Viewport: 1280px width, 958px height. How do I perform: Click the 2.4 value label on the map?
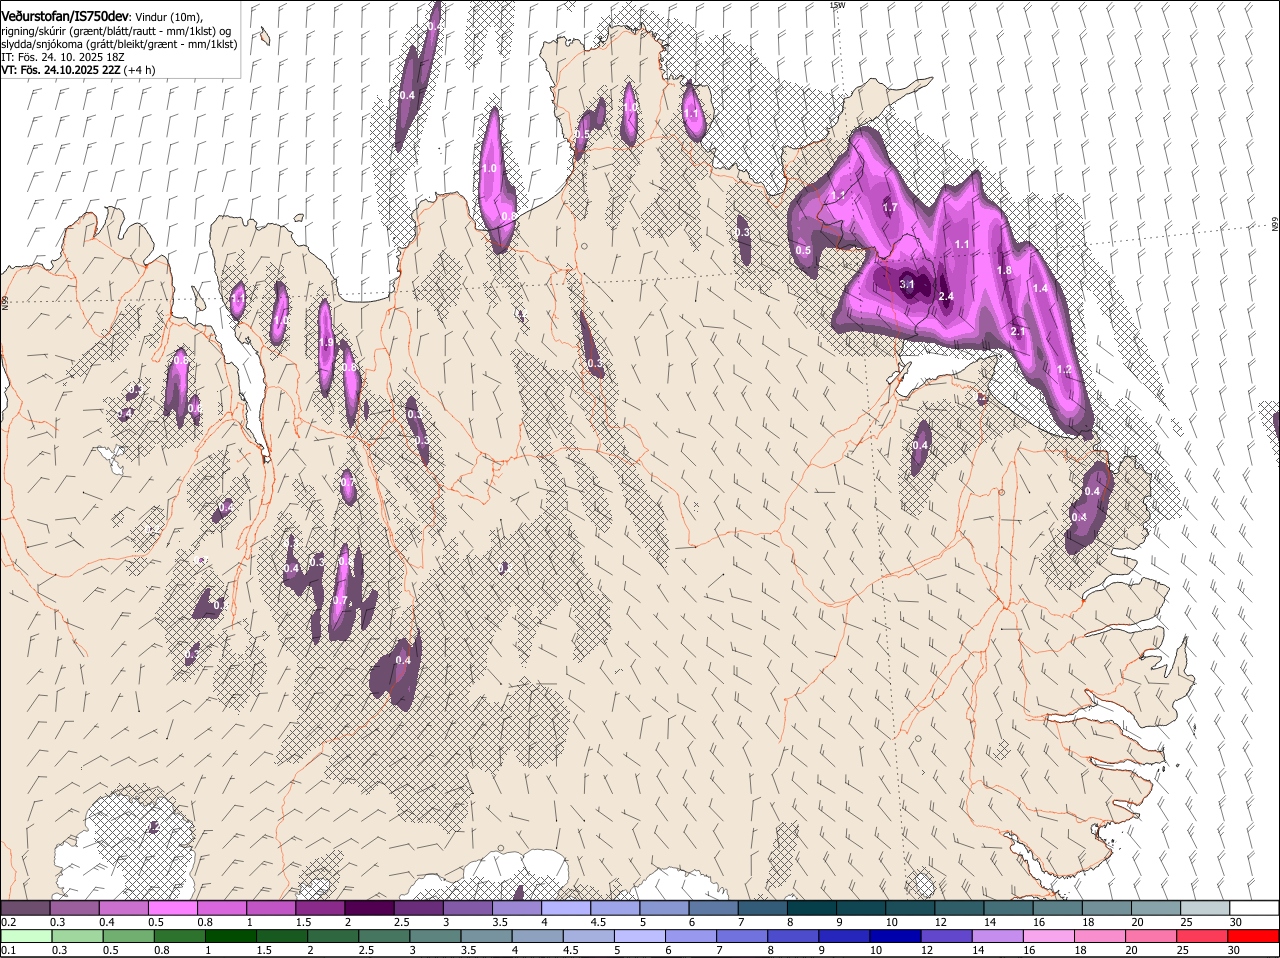[946, 297]
